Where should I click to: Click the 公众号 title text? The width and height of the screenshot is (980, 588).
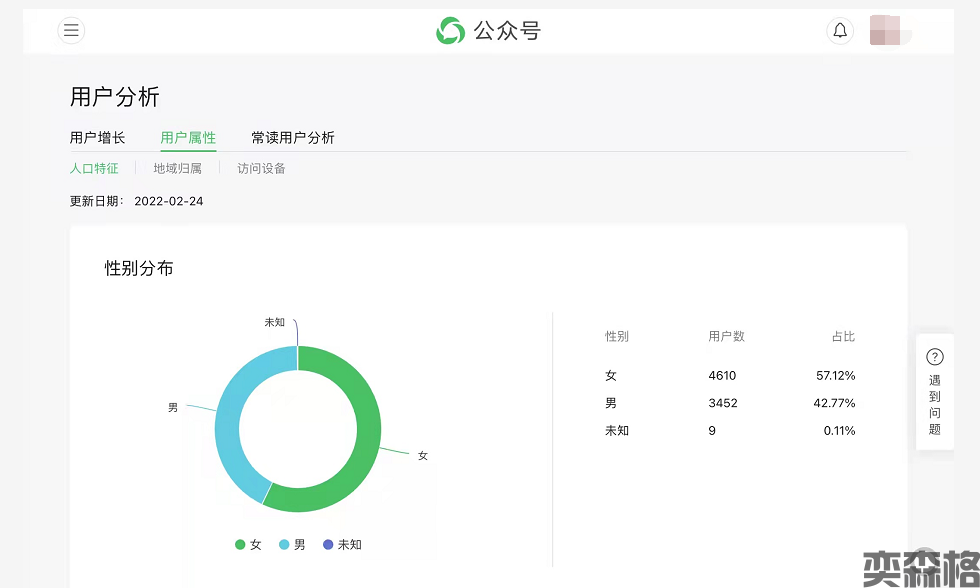507,31
